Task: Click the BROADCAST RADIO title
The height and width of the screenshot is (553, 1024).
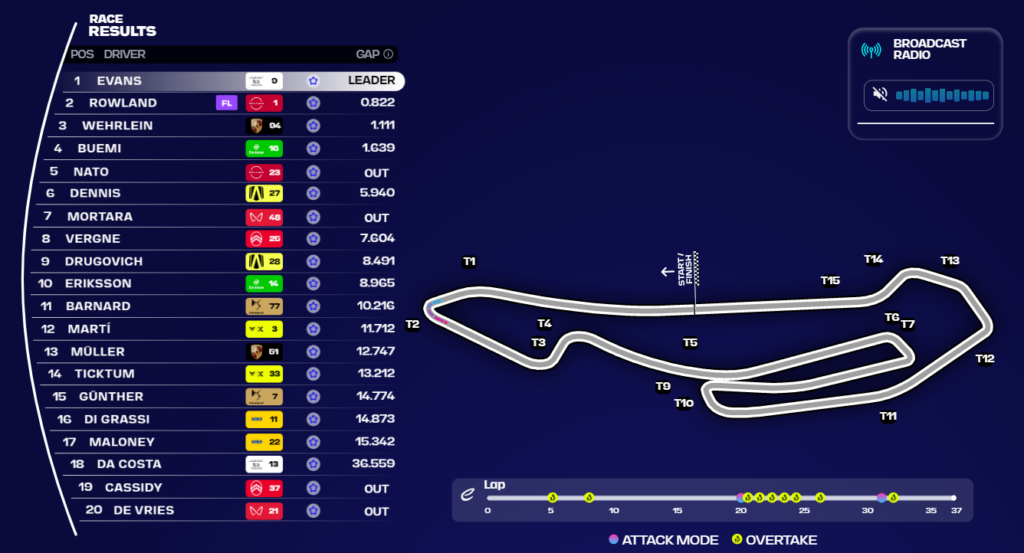Action: click(x=929, y=49)
